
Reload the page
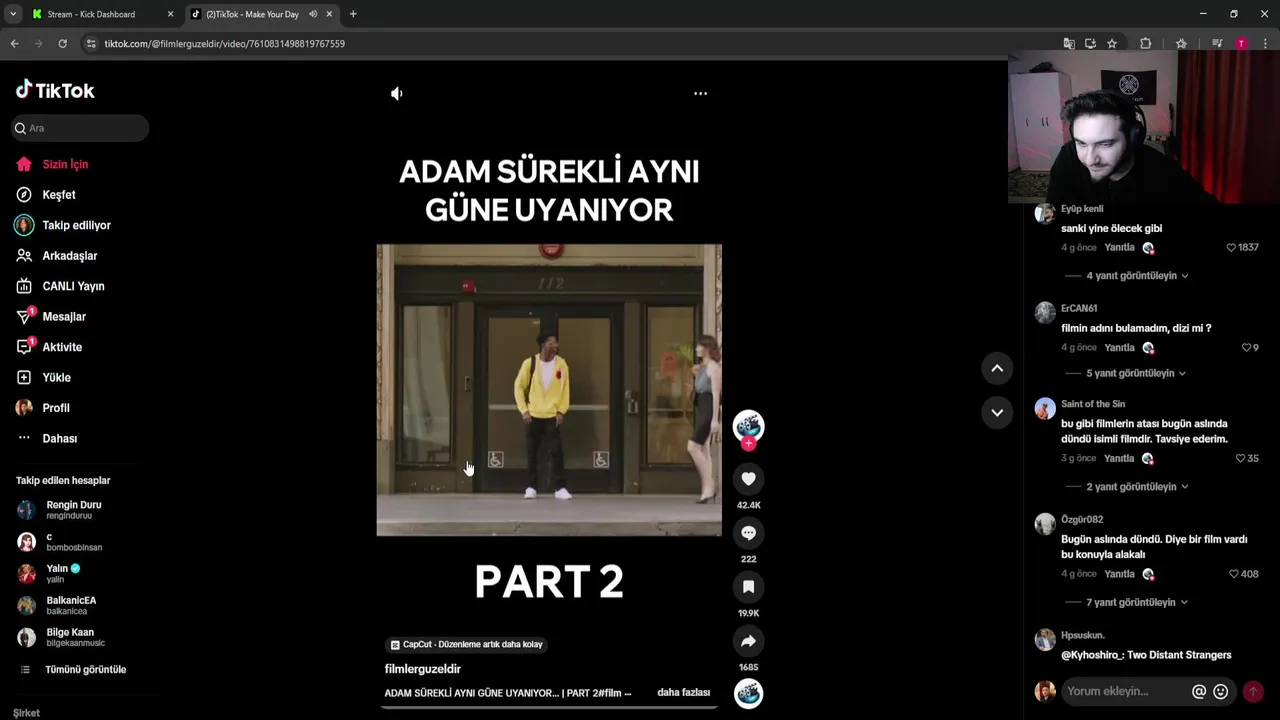pyautogui.click(x=62, y=44)
